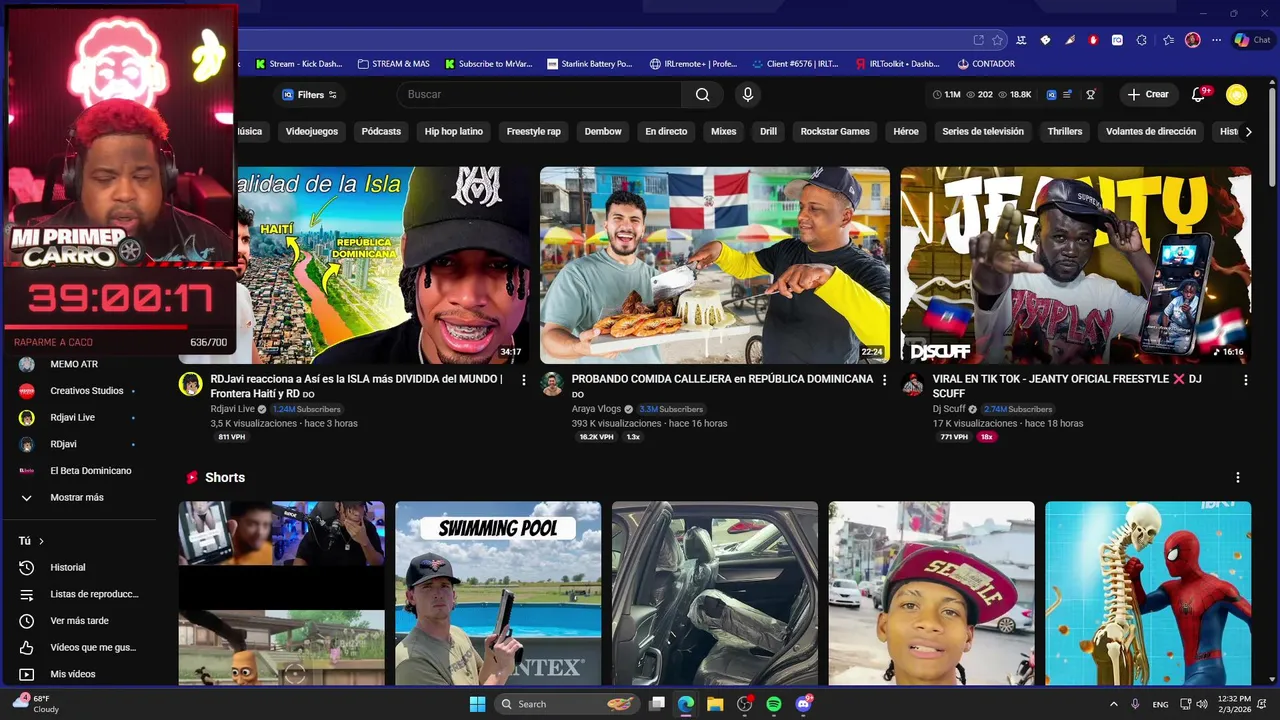Open the Copilot Chat button

click(1252, 40)
